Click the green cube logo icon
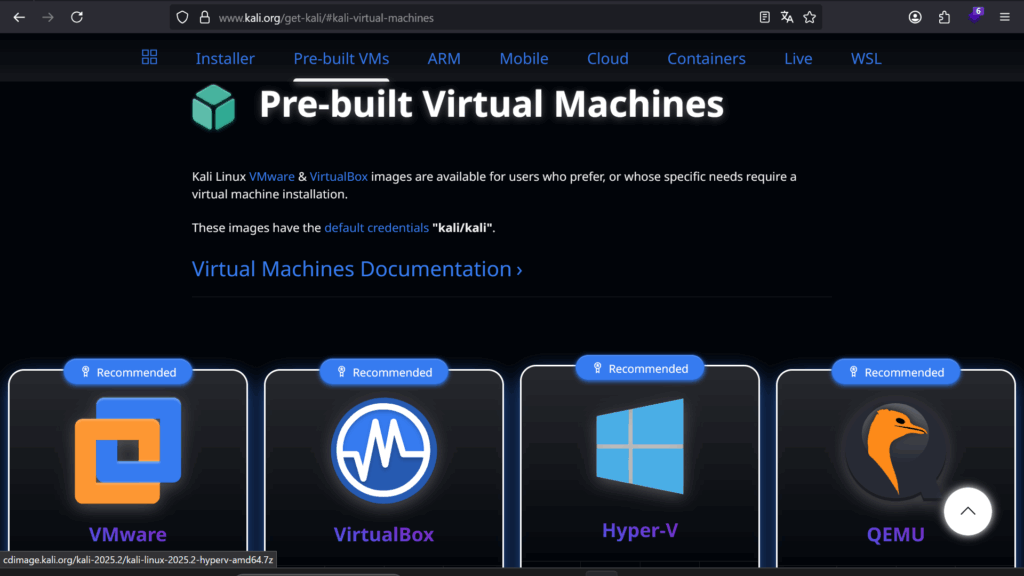The width and height of the screenshot is (1024, 576). point(214,107)
